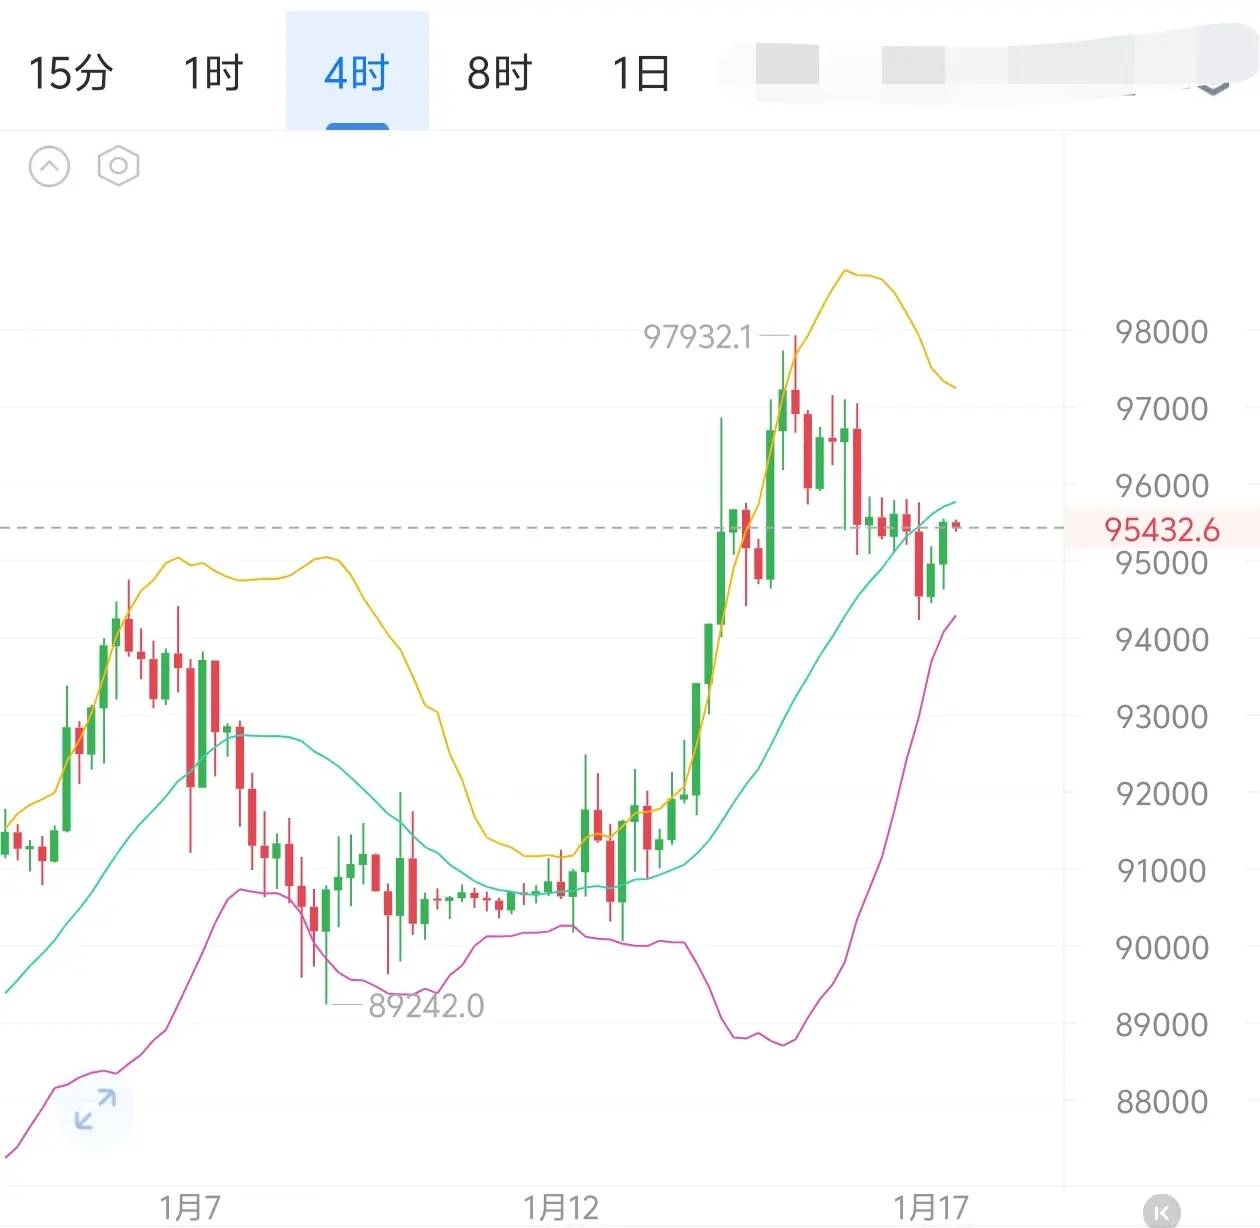This screenshot has height=1228, width=1260.
Task: Click the 88000 price axis label
Action: [1162, 1102]
